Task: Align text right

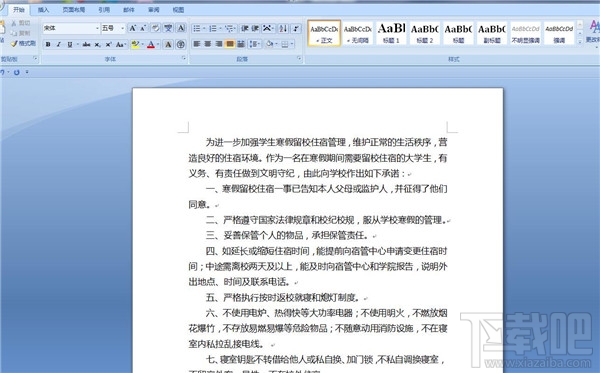Action: pos(219,44)
